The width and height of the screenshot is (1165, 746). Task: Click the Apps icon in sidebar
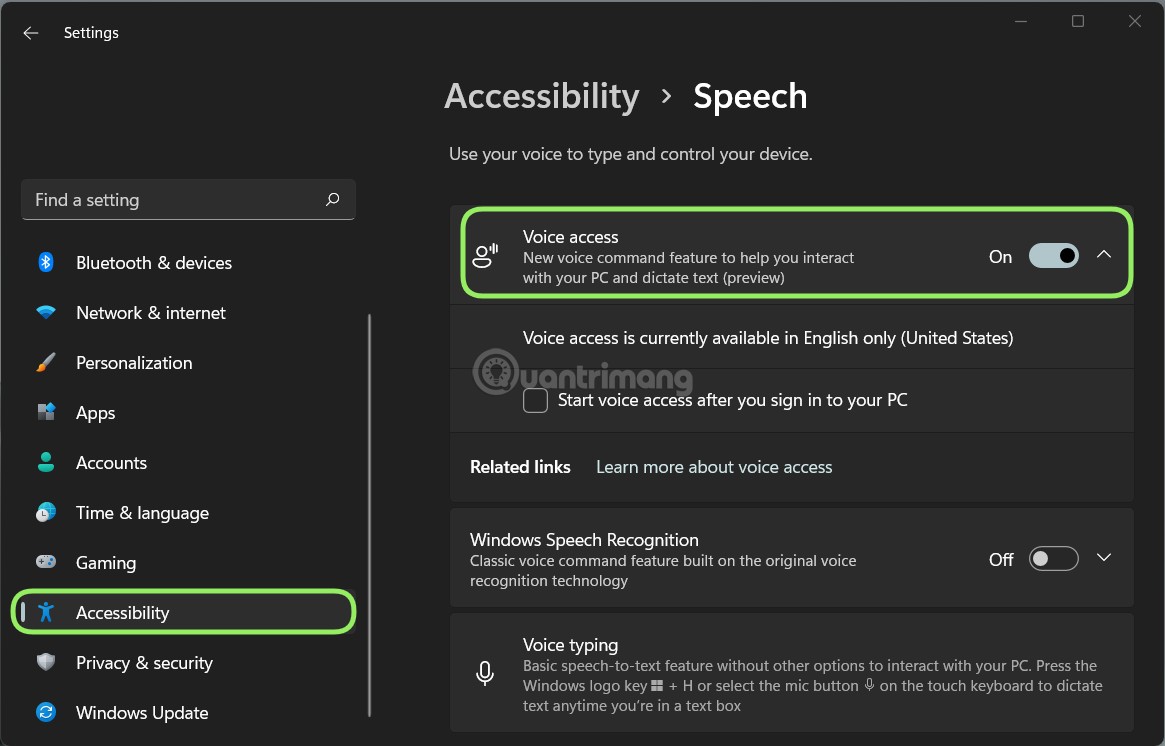pos(46,412)
